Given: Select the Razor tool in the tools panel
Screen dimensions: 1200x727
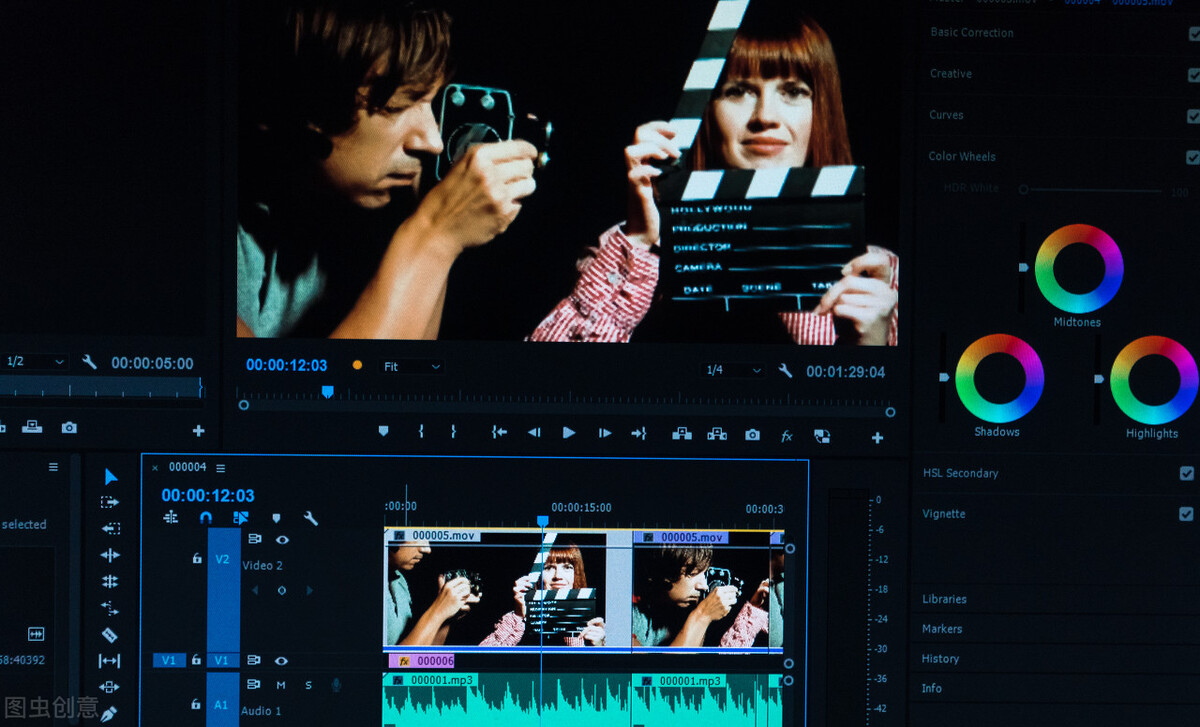Looking at the screenshot, I should [x=110, y=634].
